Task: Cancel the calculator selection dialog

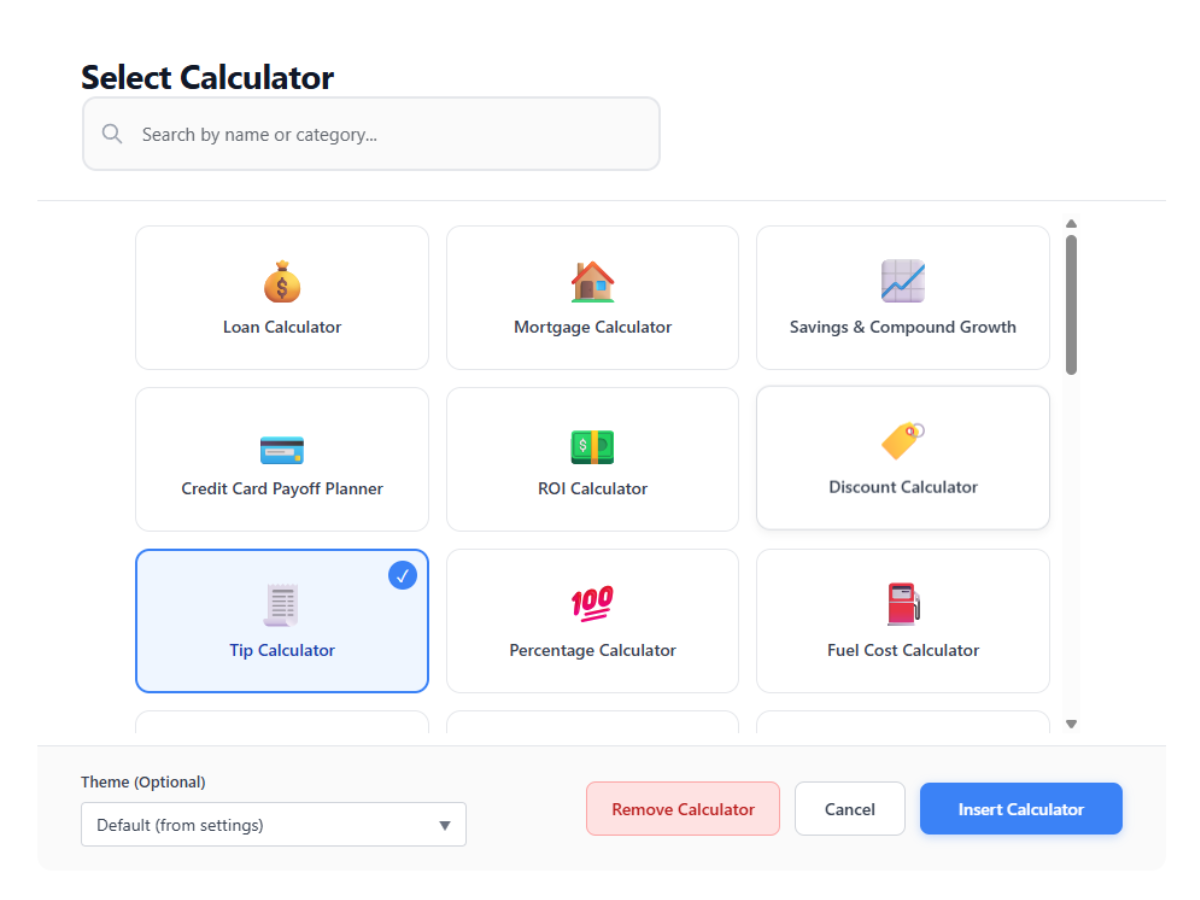Action: tap(849, 808)
